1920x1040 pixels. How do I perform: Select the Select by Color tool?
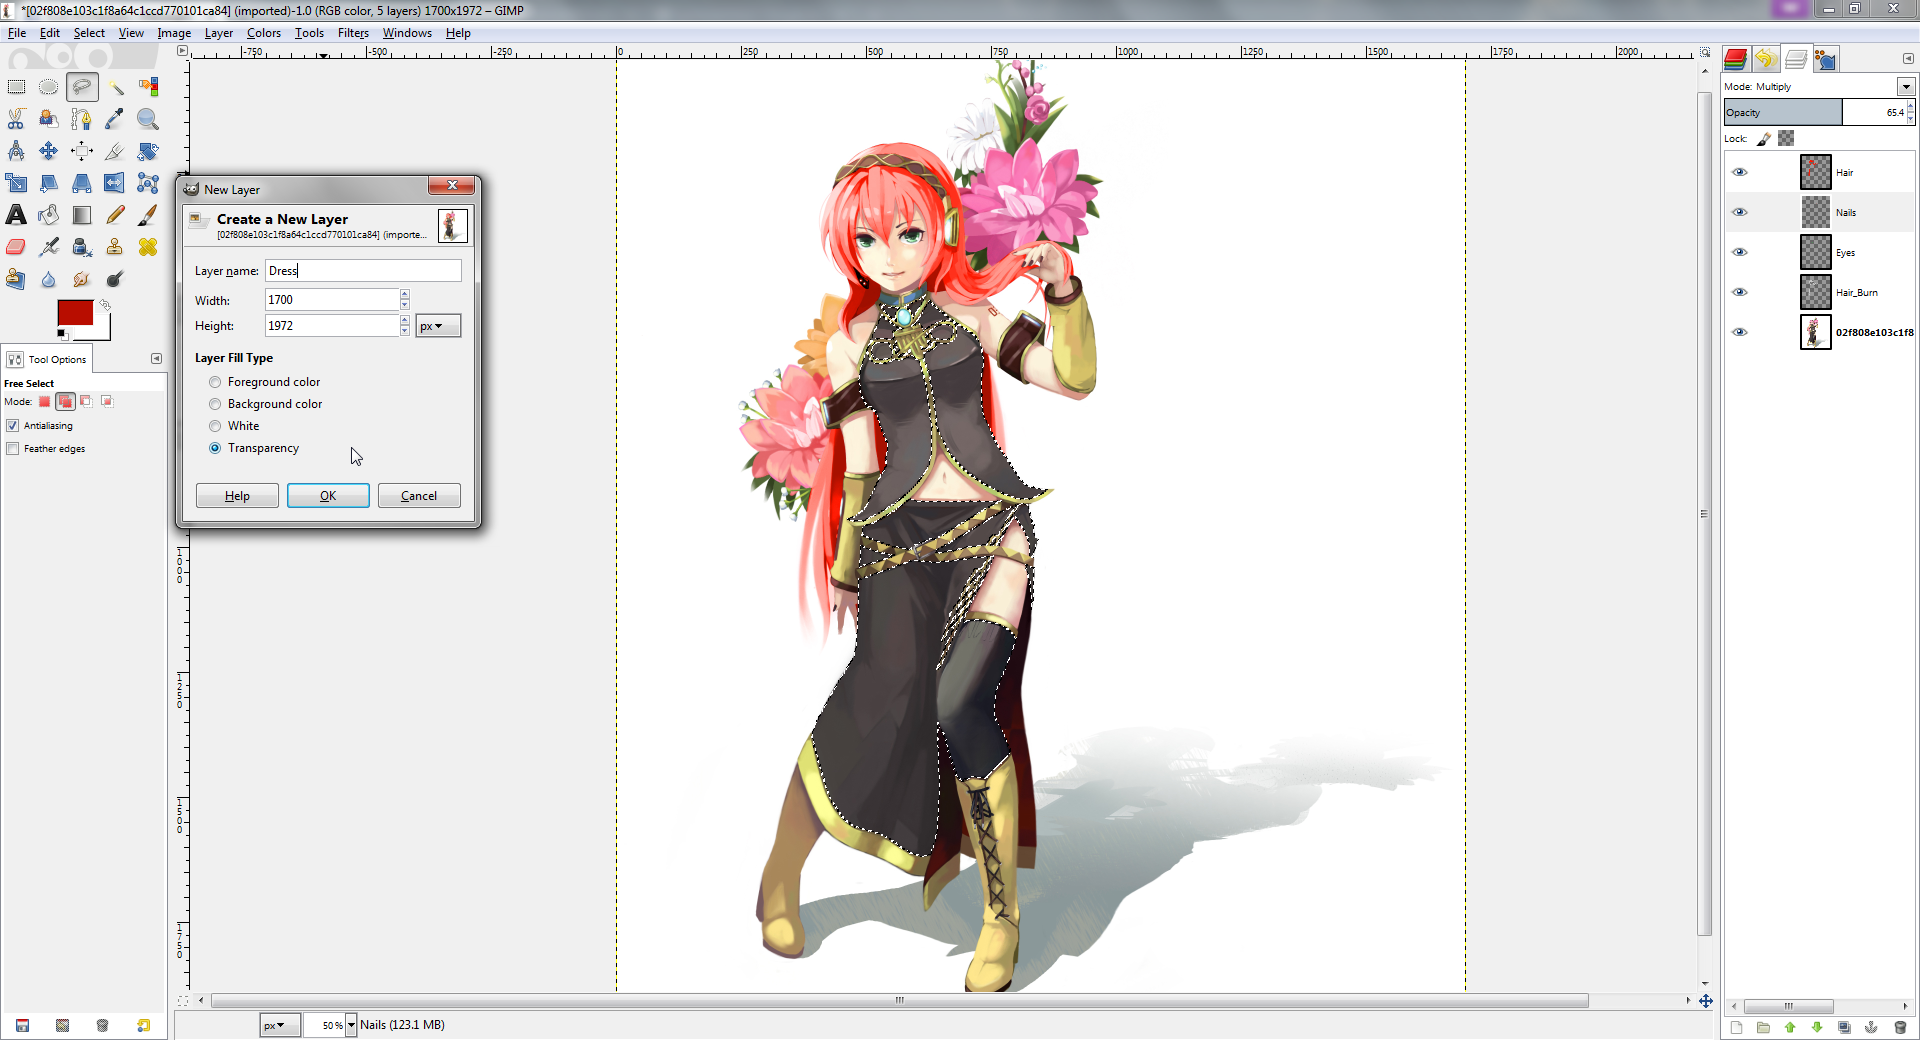148,87
